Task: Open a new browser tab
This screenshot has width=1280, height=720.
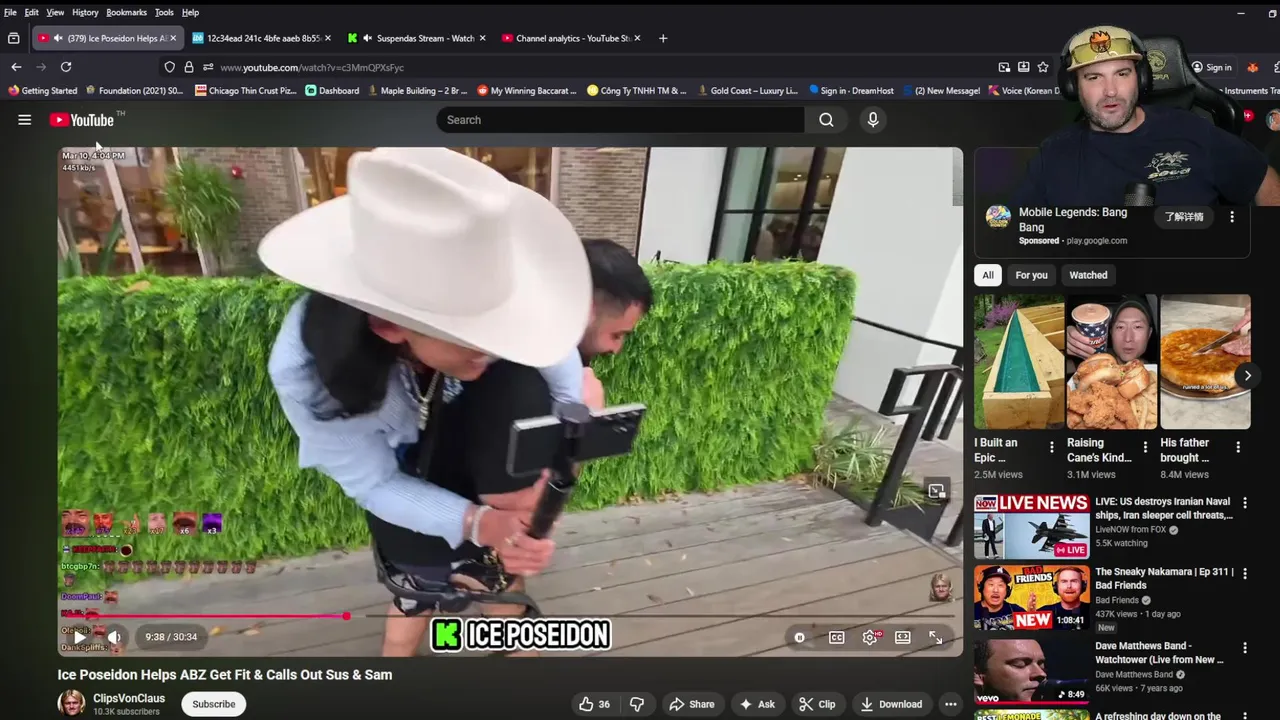Action: pyautogui.click(x=663, y=38)
